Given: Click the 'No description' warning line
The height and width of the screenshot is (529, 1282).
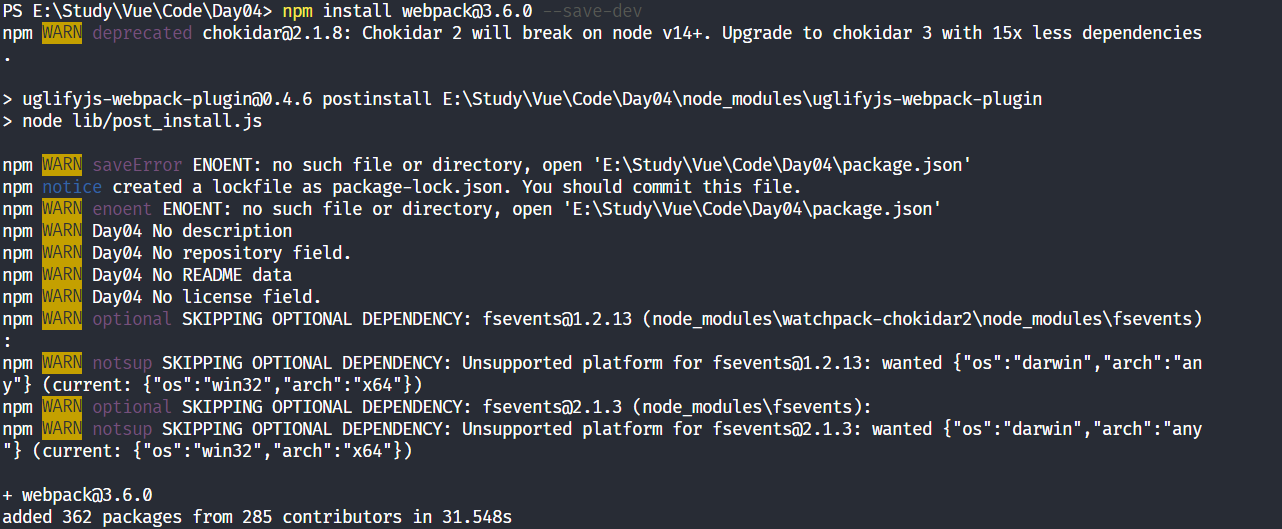Looking at the screenshot, I should tap(222, 231).
